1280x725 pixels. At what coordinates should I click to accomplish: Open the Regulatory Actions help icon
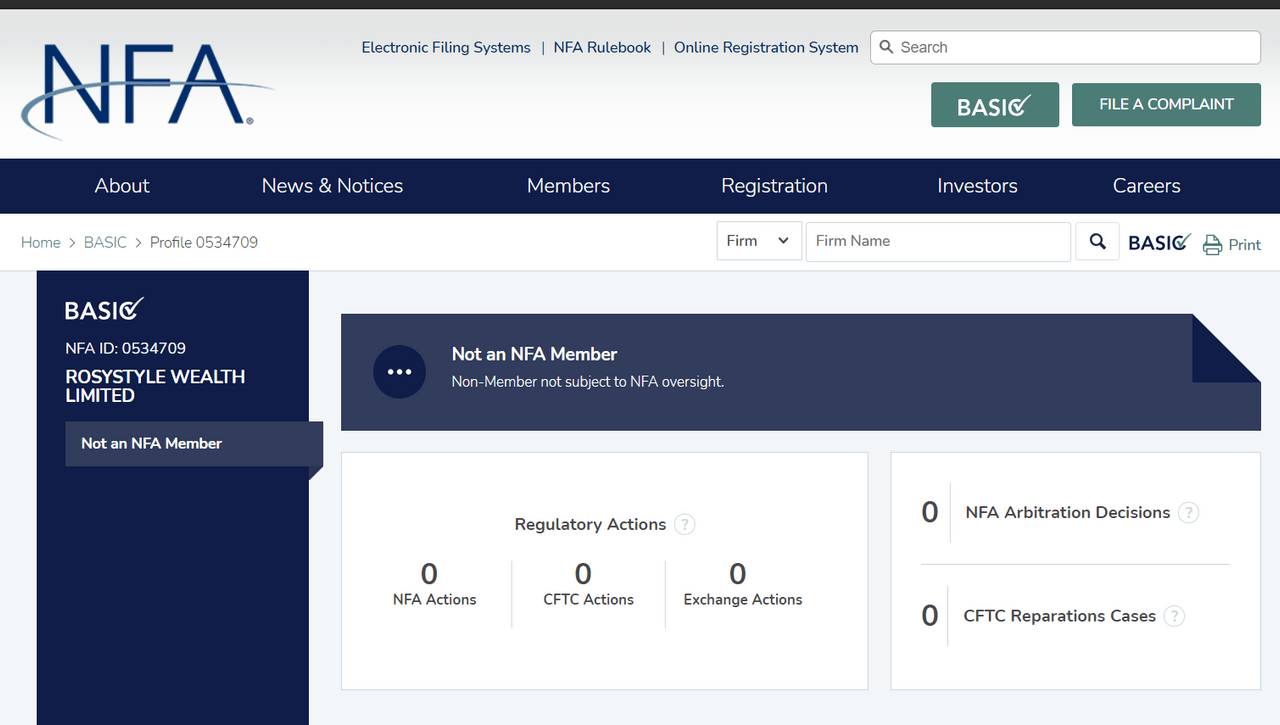pyautogui.click(x=684, y=524)
